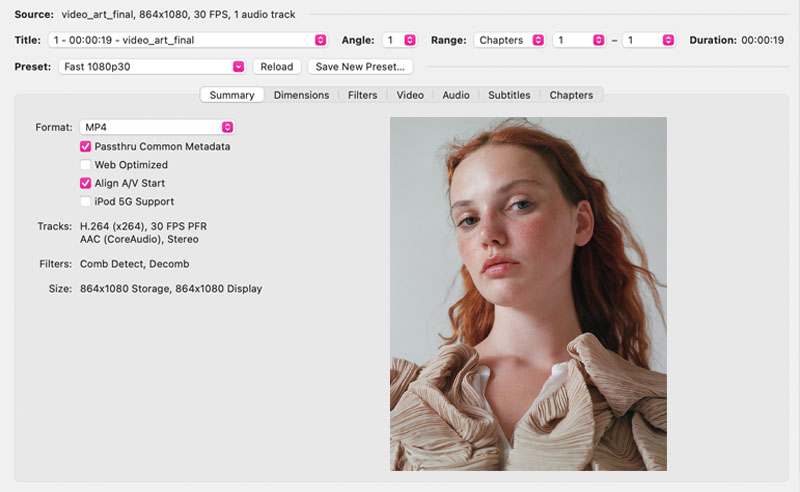Disable Passthru Common Metadata checkbox
Screen dimensions: 800x492
(x=86, y=146)
